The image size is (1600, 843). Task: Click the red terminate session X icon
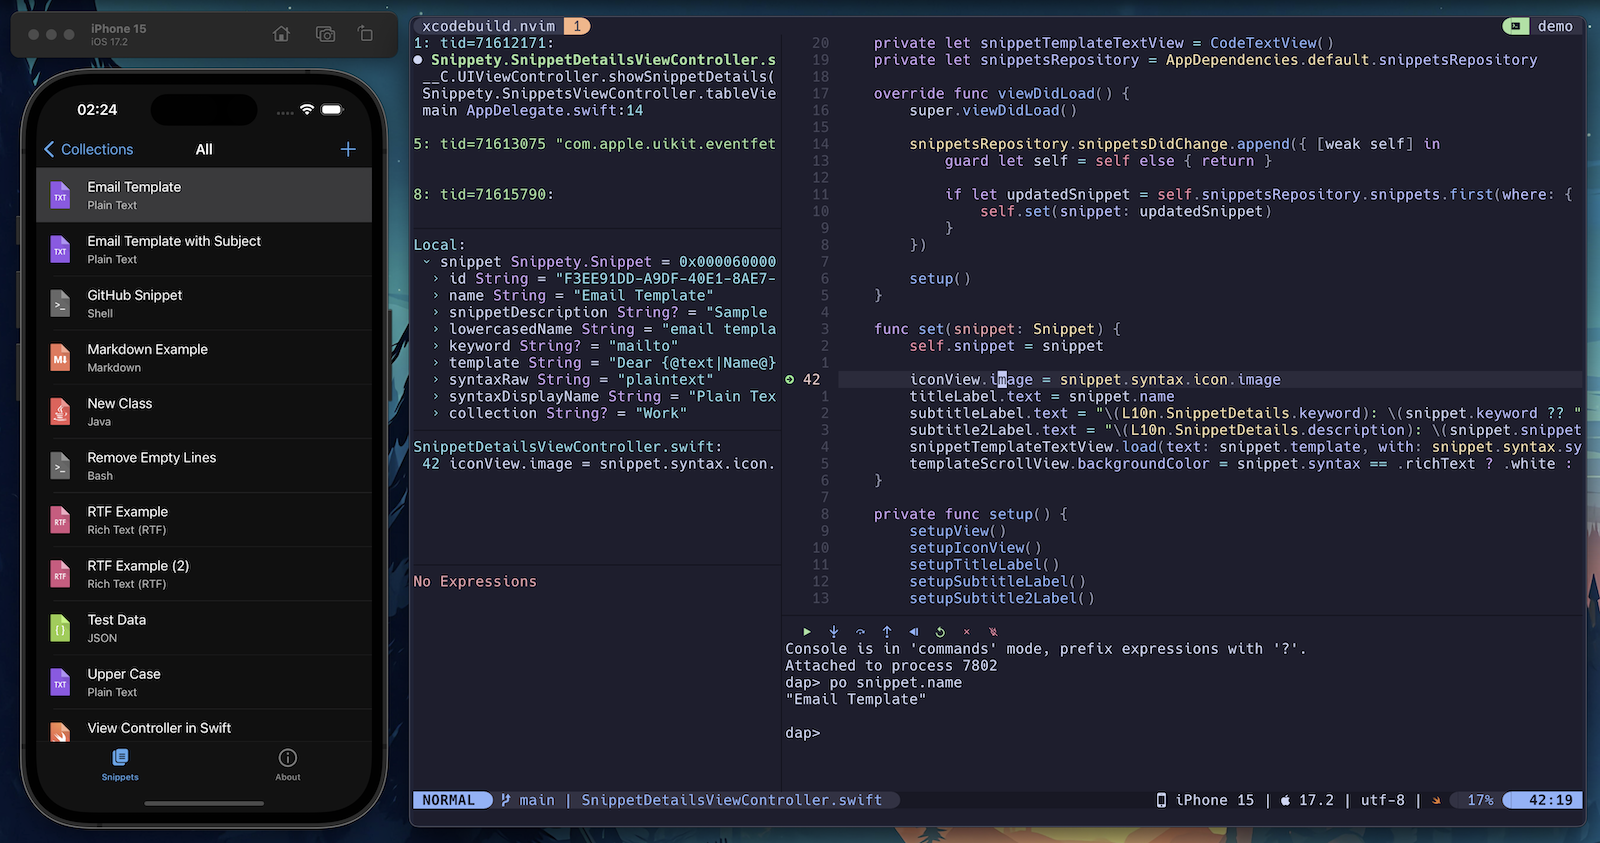tap(966, 632)
